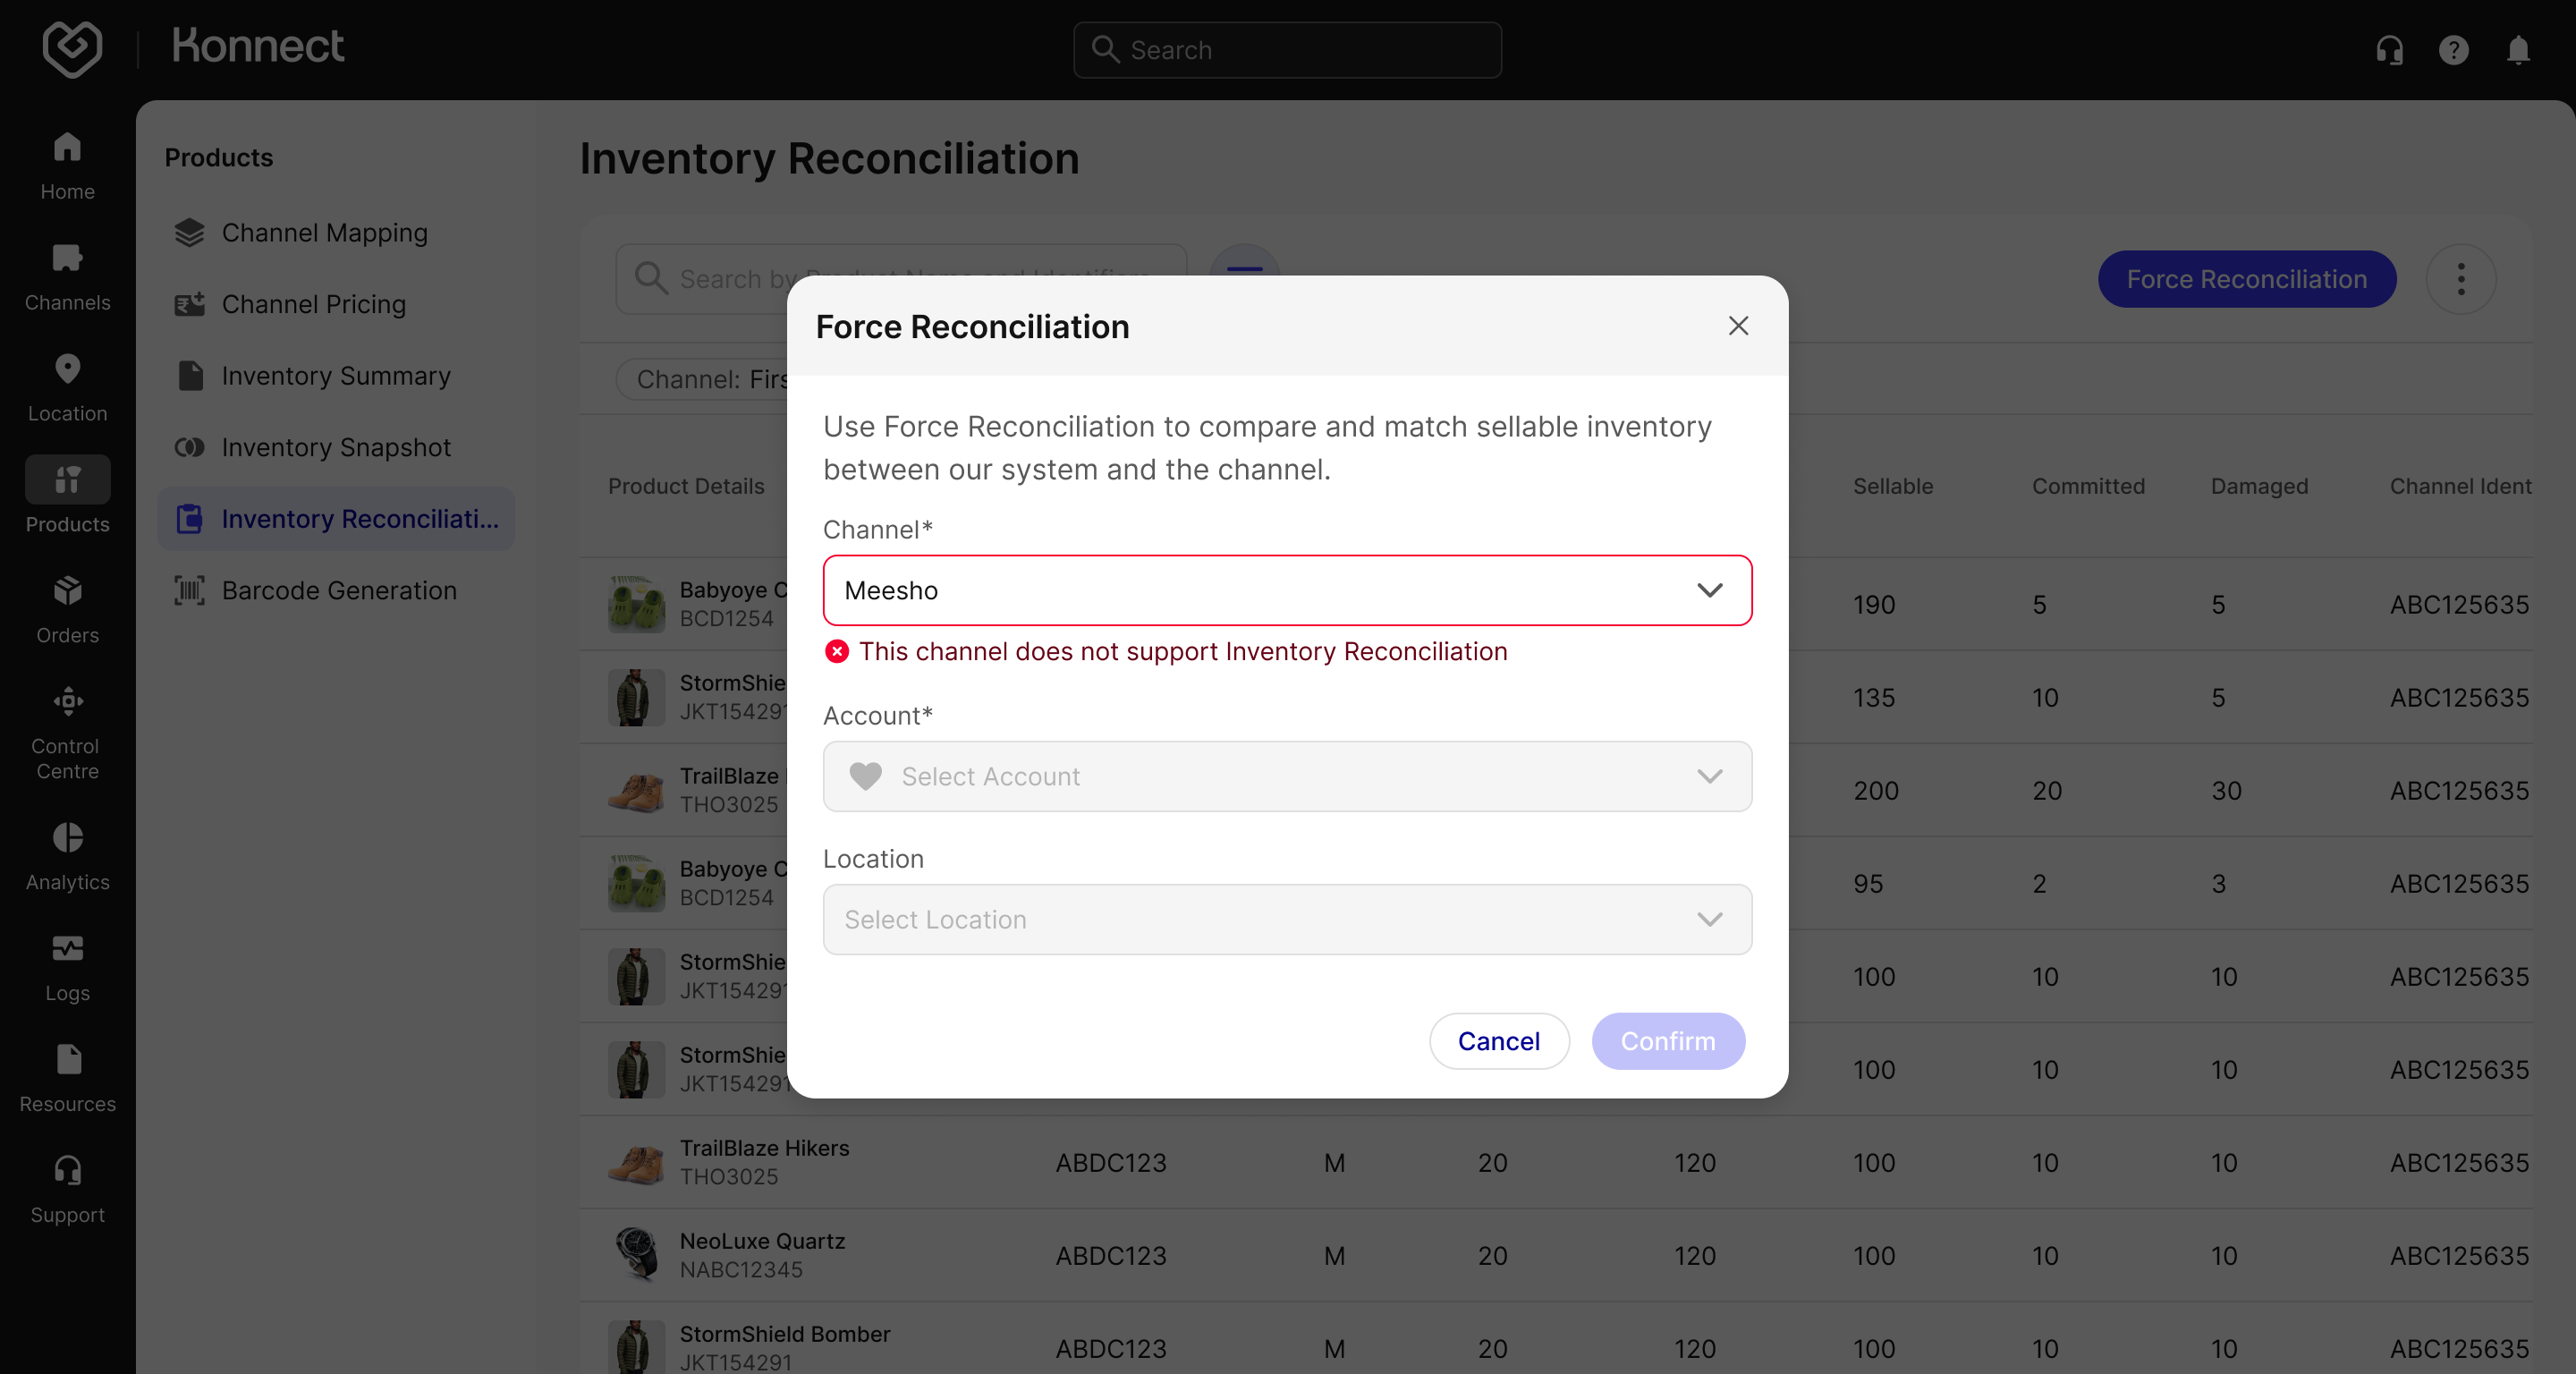Viewport: 2576px width, 1374px height.
Task: Open the three-dot more options menu
Action: point(2460,279)
